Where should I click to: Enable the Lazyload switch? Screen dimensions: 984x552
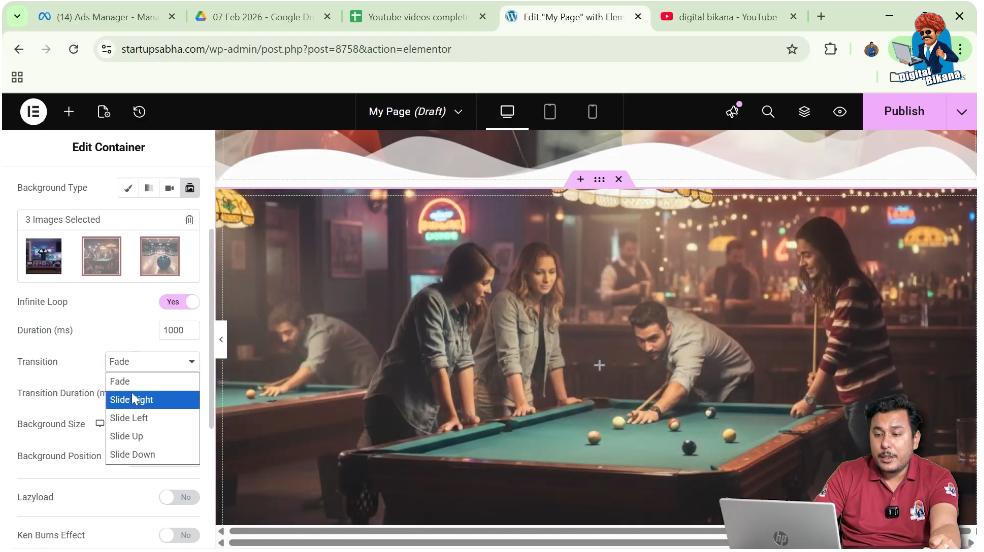179,497
